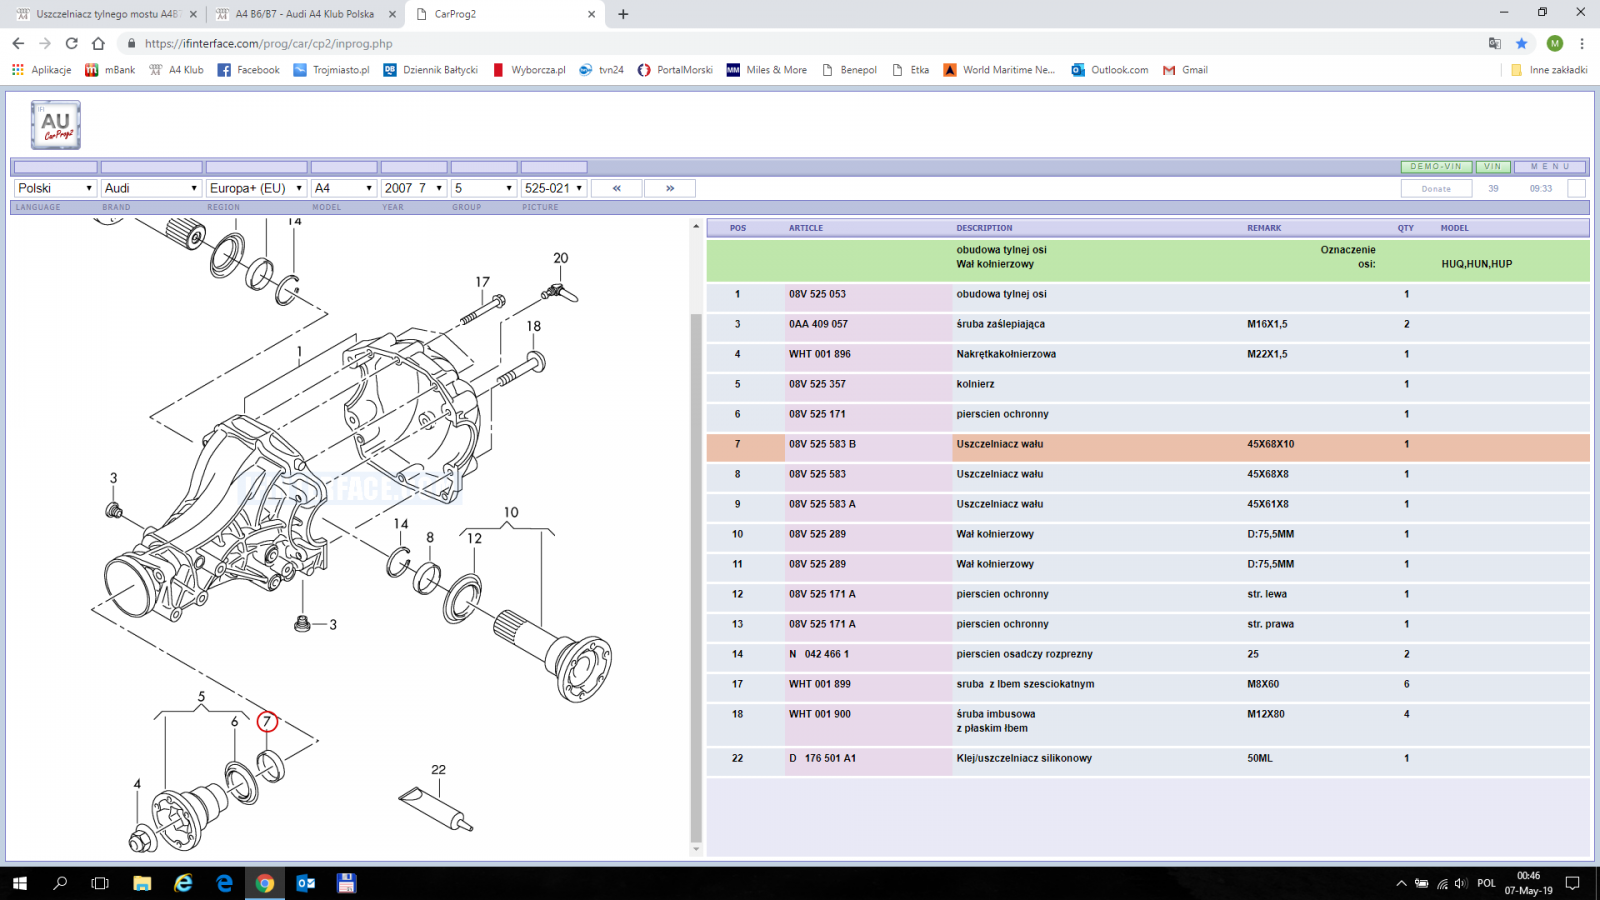Bookmark this page with star icon
1600x900 pixels.
click(x=1522, y=43)
